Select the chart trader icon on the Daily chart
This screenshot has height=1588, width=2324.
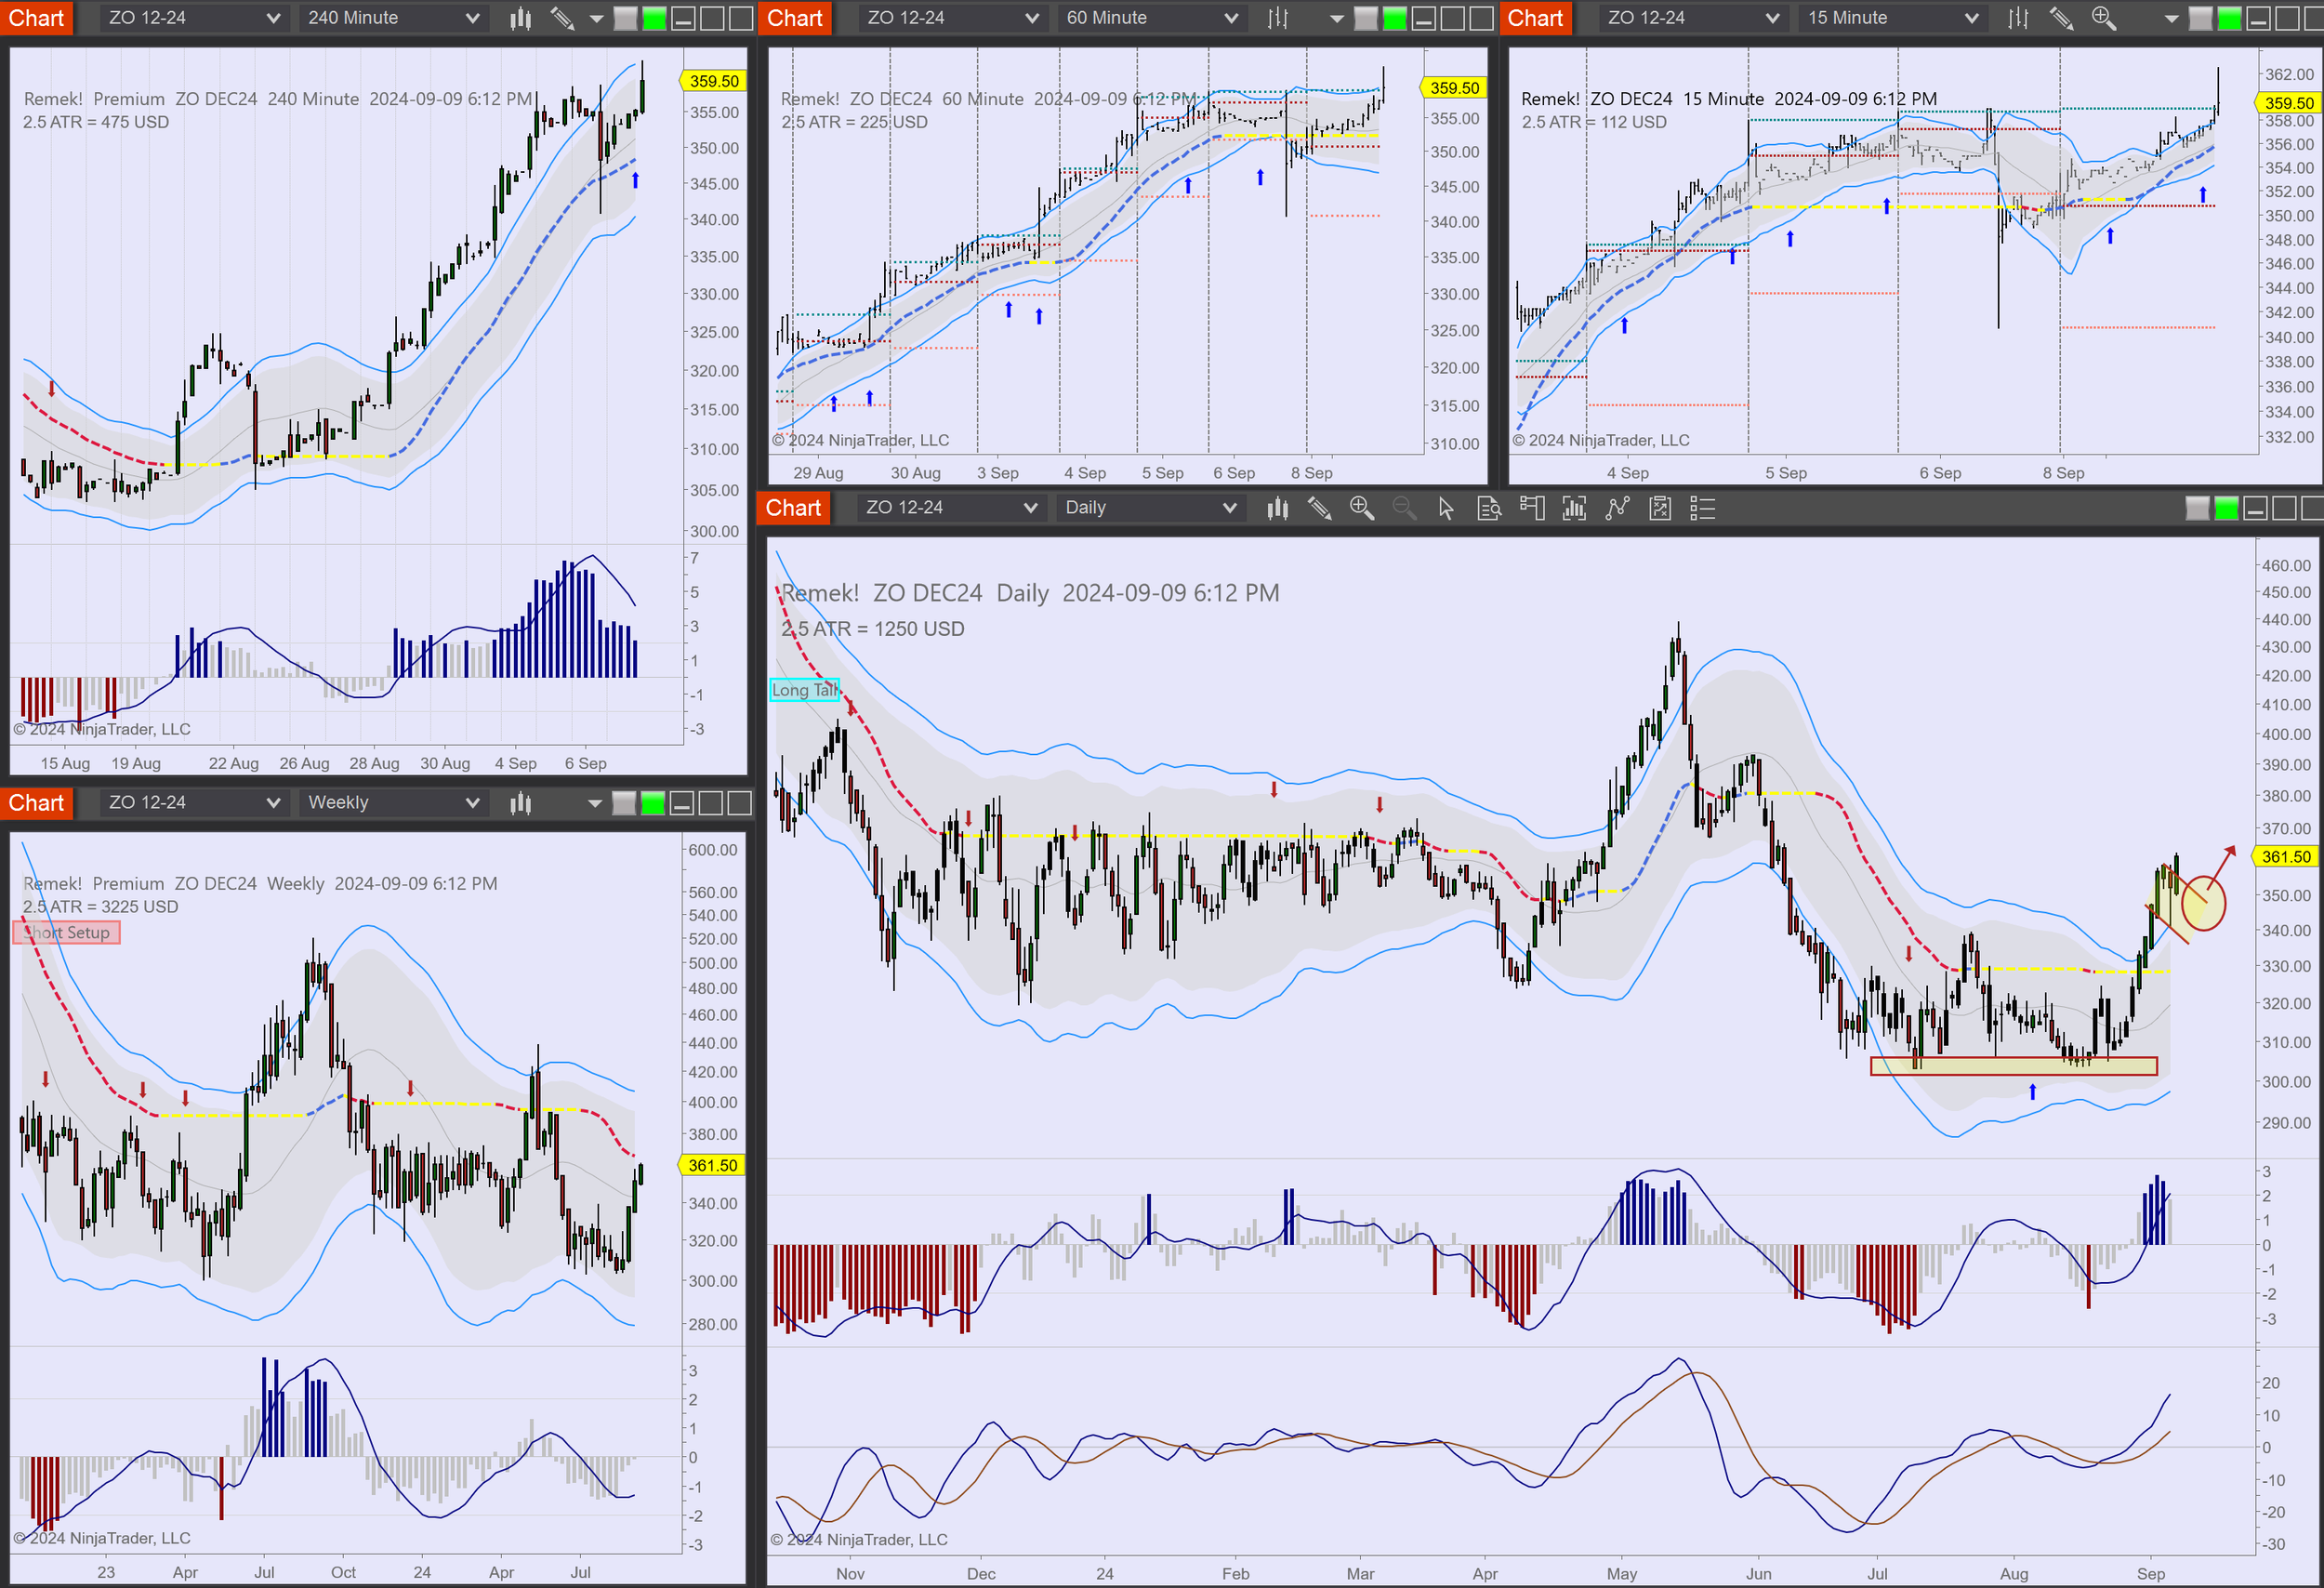coord(1532,508)
